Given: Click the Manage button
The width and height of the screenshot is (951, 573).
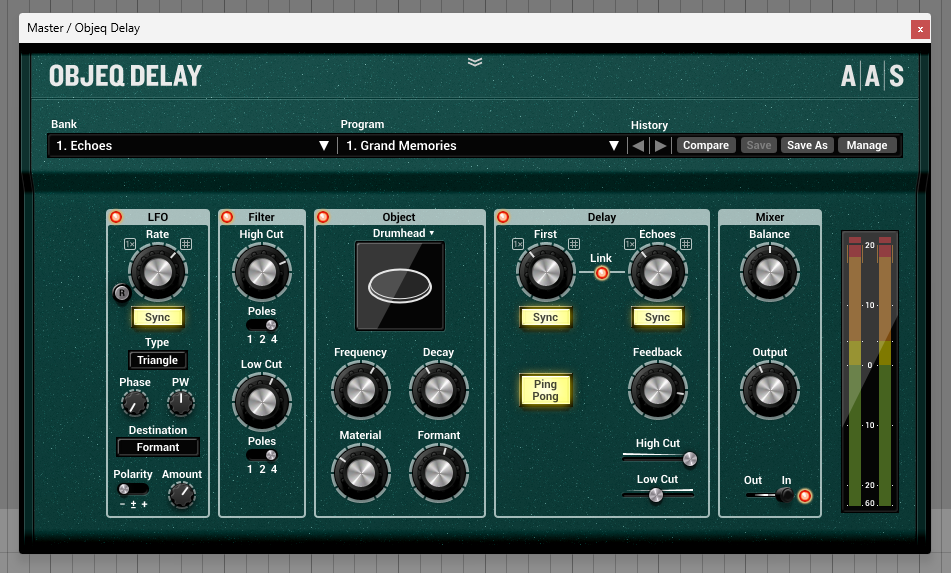Looking at the screenshot, I should (x=867, y=146).
